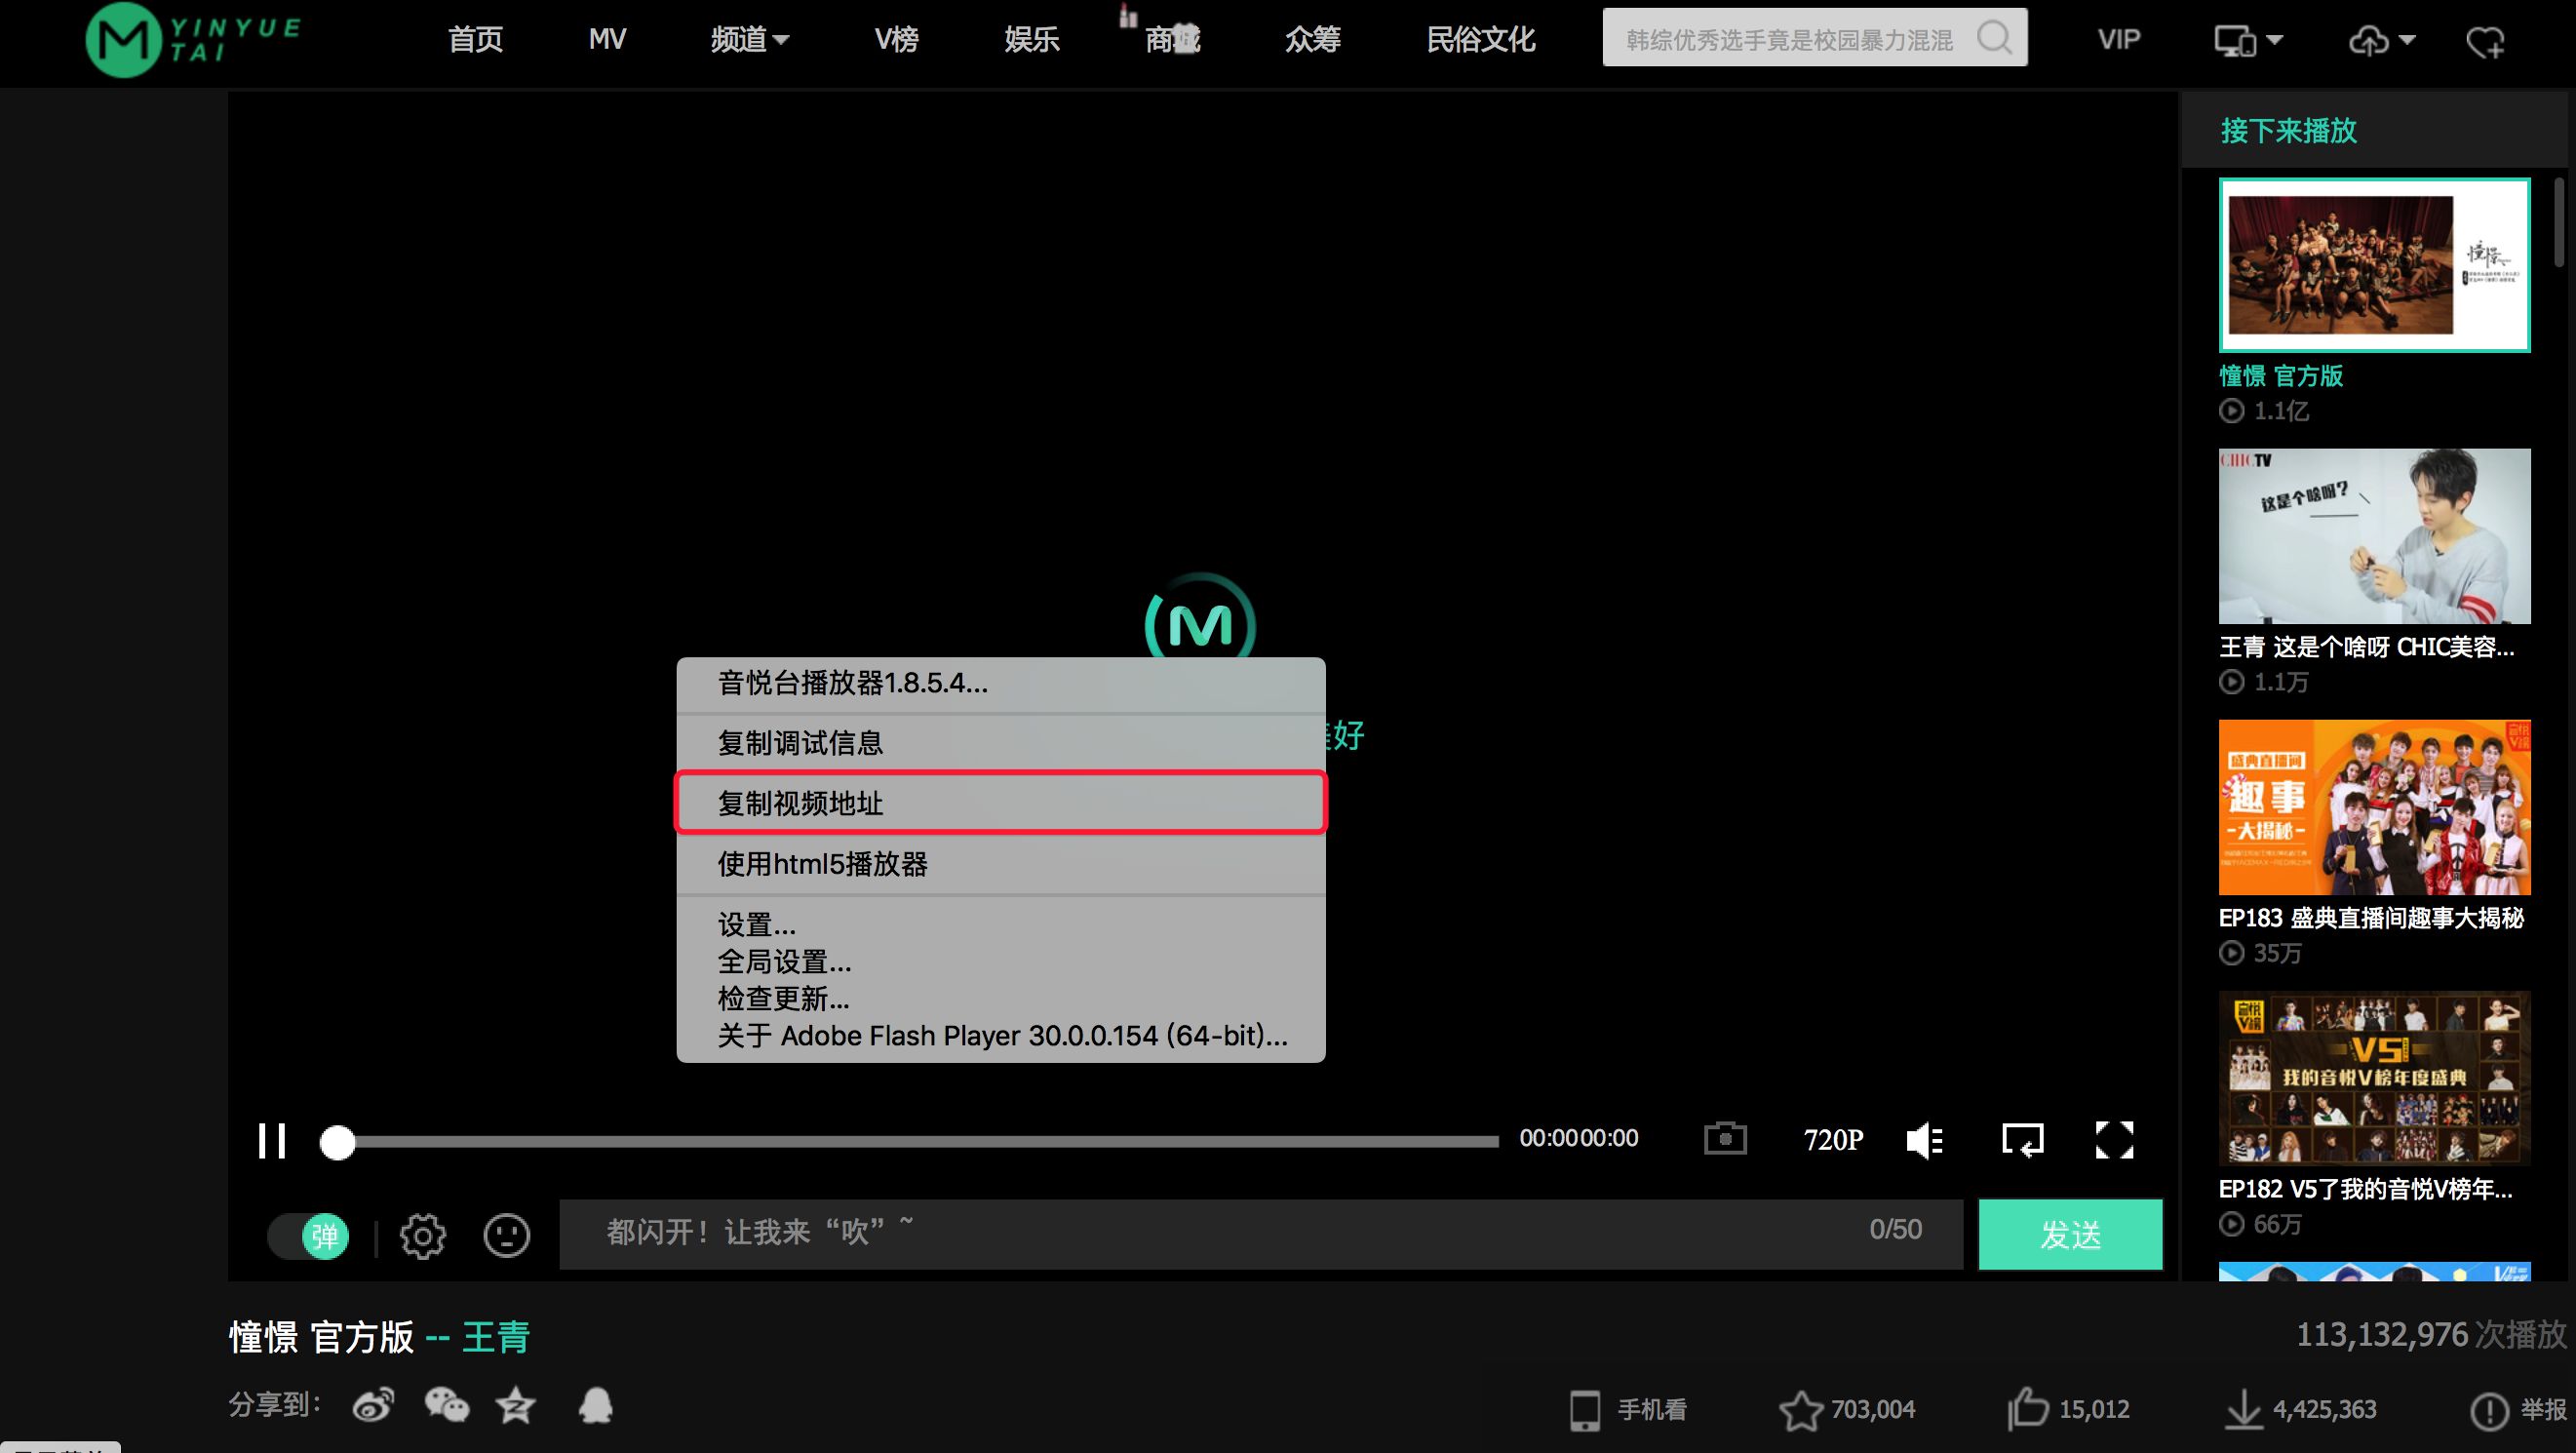This screenshot has width=2576, height=1453.
Task: Open EP182 V5了我的音悦V榜 thumbnail
Action: (2374, 1078)
